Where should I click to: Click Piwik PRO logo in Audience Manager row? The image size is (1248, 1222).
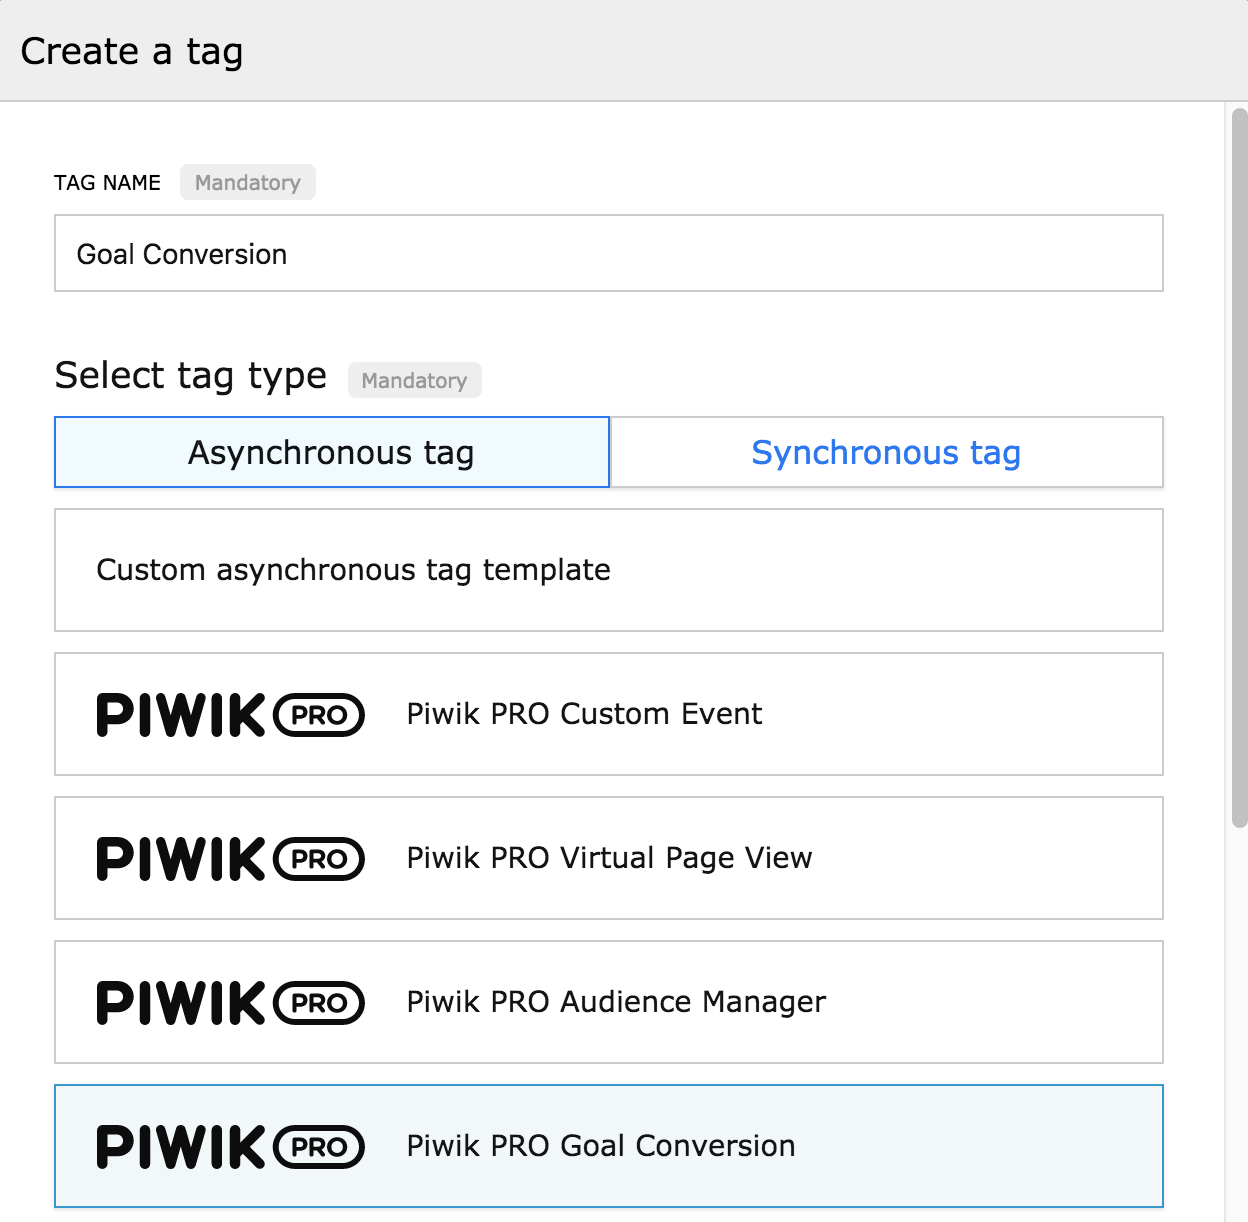[x=231, y=1003]
